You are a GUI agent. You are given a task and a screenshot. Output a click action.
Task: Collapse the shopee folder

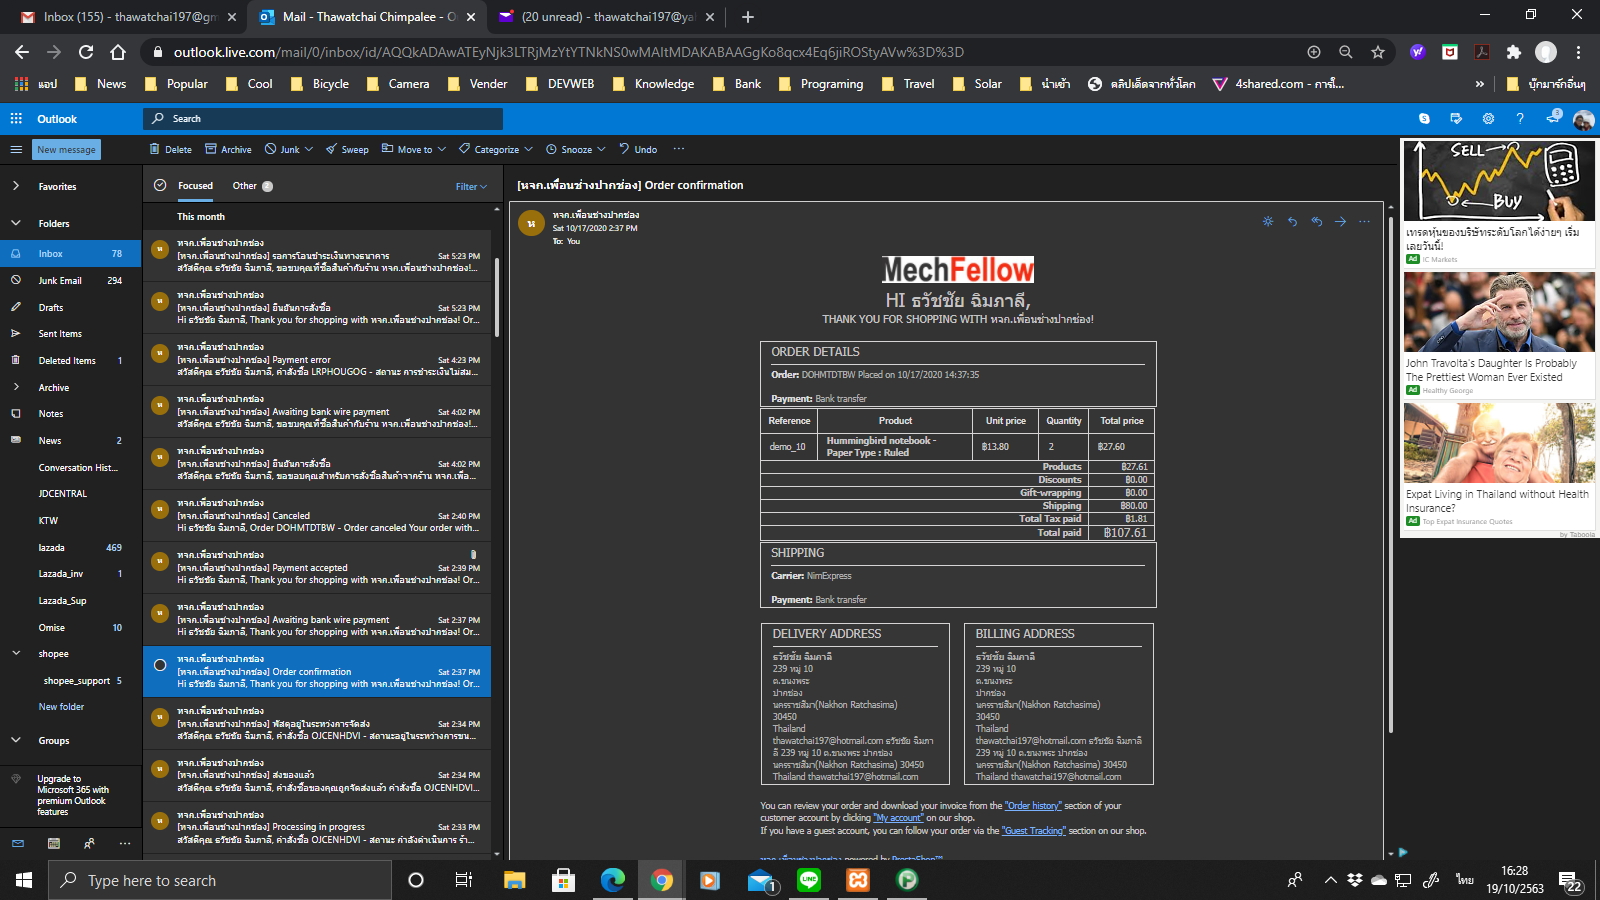coord(16,653)
